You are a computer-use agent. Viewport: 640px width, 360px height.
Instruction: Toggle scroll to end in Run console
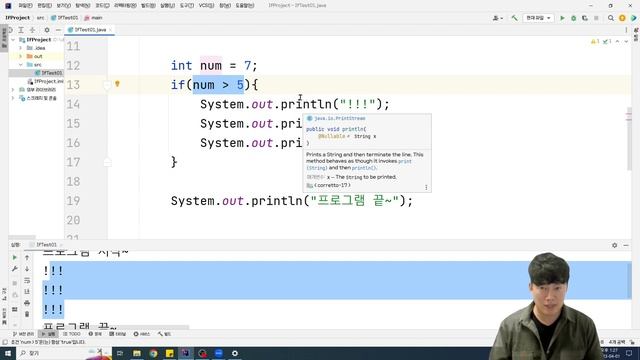pyautogui.click(x=27, y=291)
